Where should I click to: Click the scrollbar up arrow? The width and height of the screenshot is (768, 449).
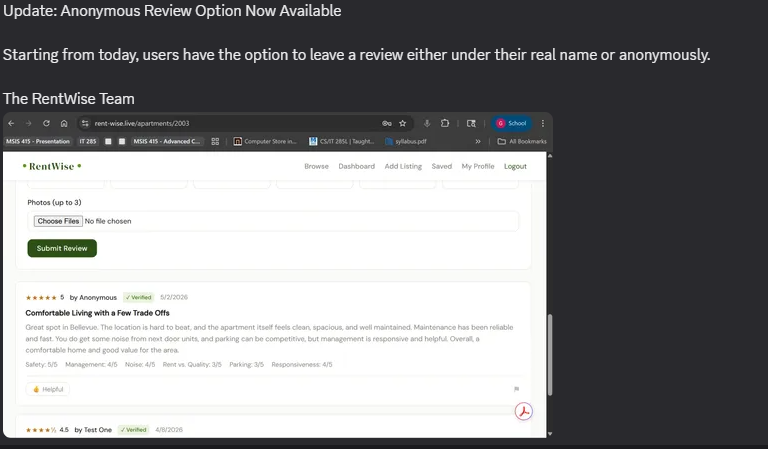[550, 156]
